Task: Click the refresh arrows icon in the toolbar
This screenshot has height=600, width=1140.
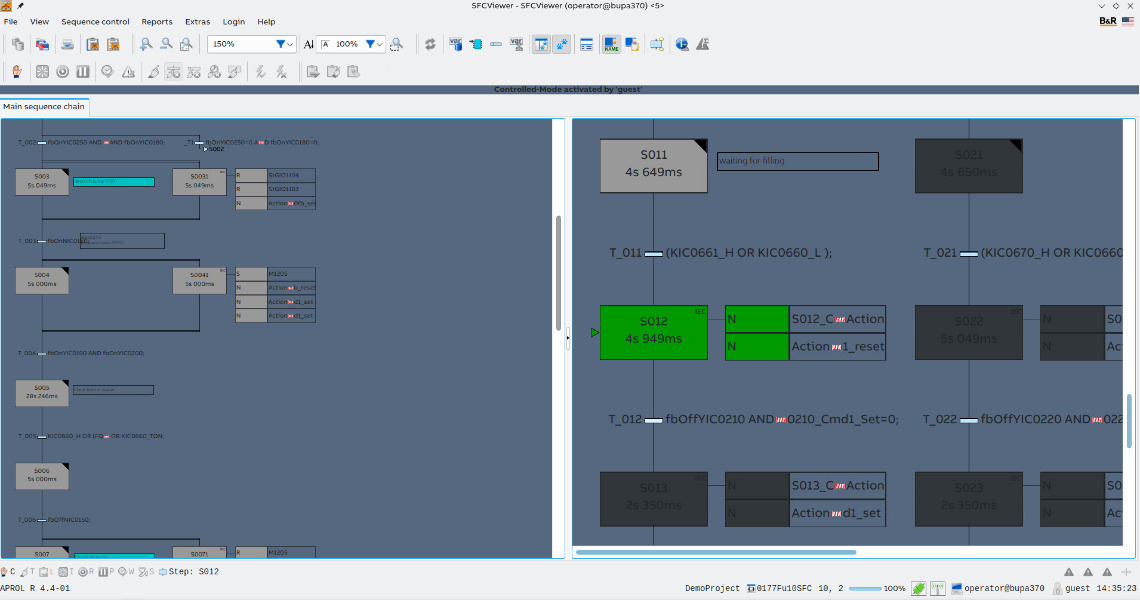Action: pos(430,44)
